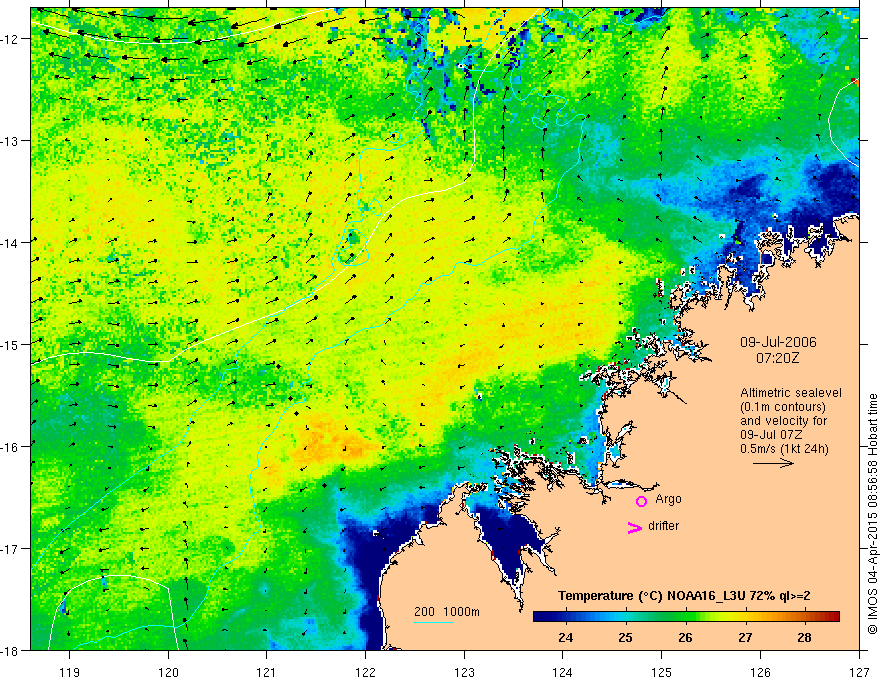Click the '28' colorbar tick label
Screen dimensions: 880x680
point(804,637)
